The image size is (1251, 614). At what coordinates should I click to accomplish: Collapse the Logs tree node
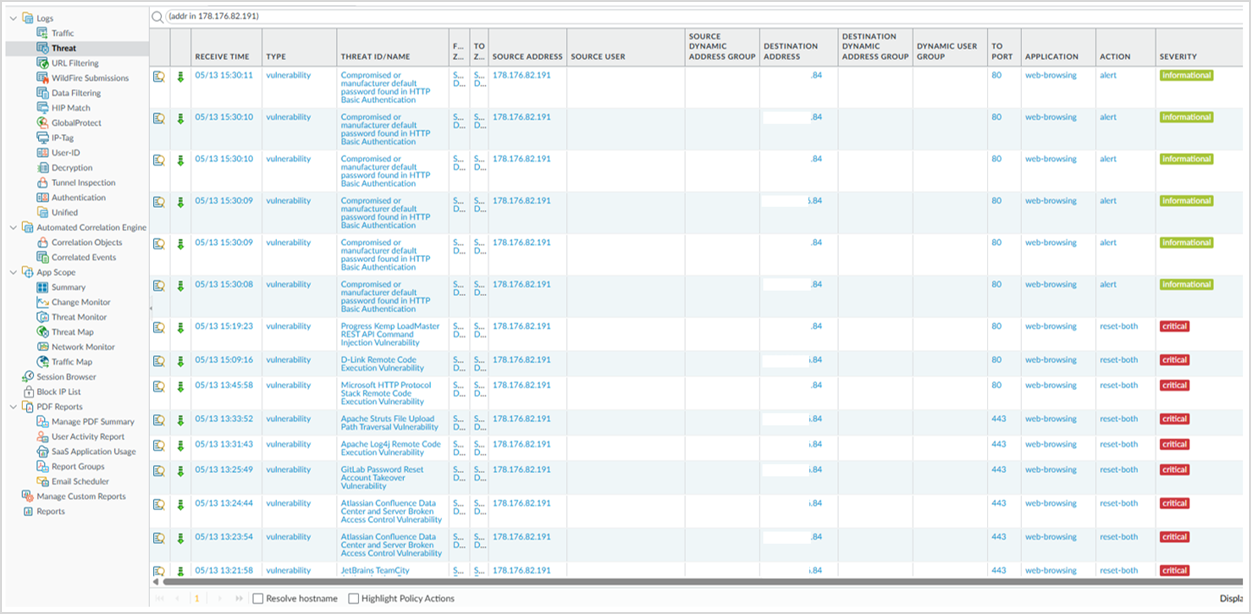pos(12,18)
